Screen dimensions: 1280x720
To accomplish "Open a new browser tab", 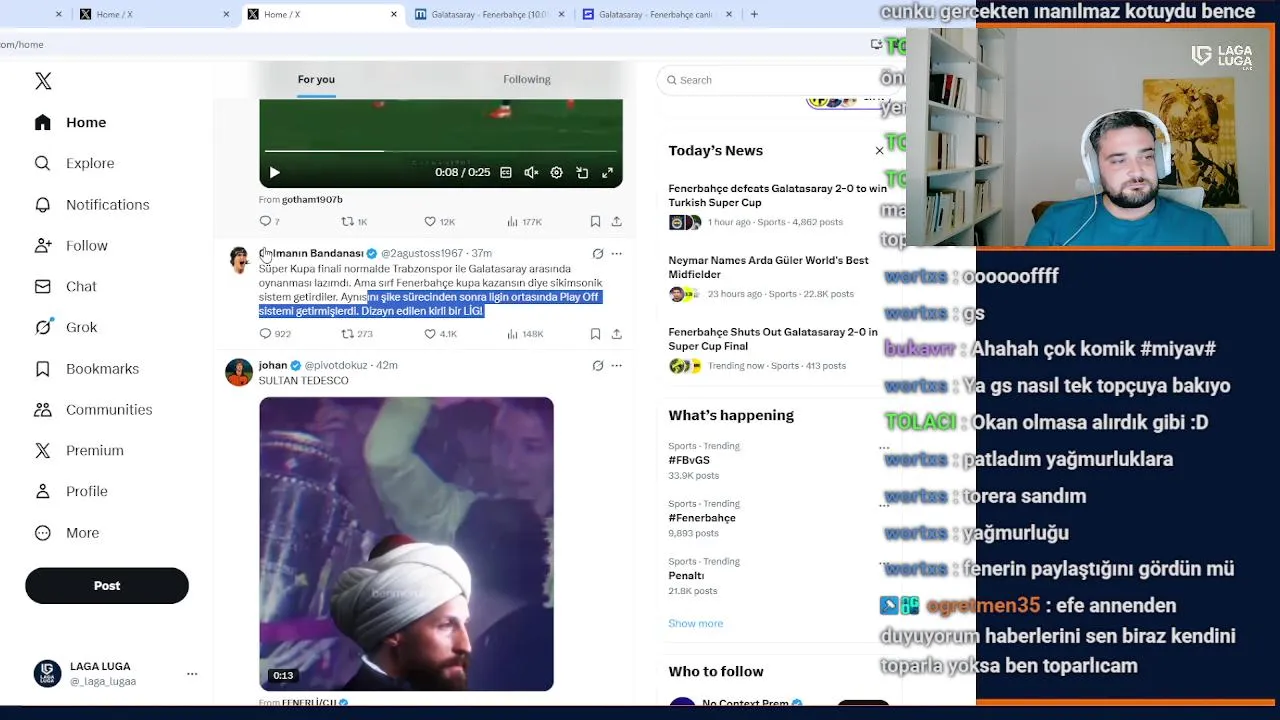I will [754, 14].
